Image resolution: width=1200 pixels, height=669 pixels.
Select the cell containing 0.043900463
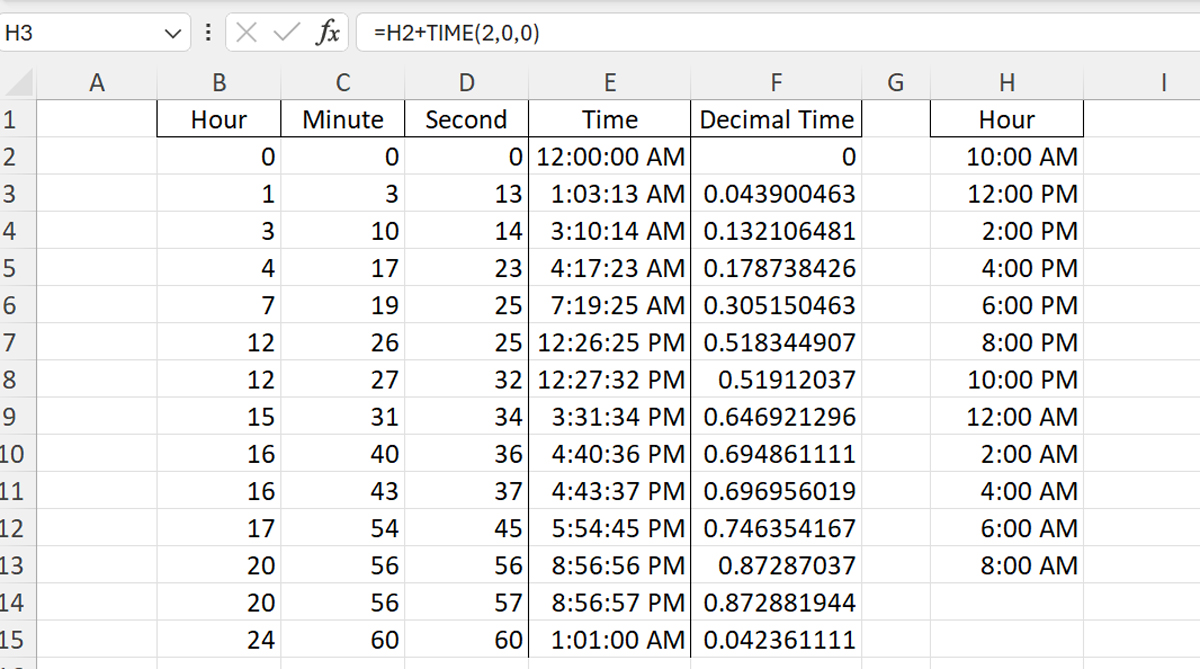(777, 194)
